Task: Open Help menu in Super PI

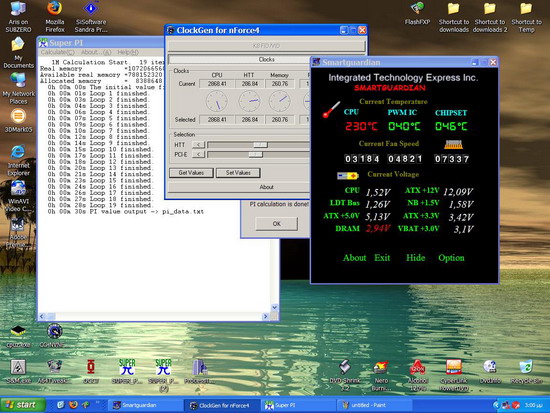Action: (x=128, y=52)
